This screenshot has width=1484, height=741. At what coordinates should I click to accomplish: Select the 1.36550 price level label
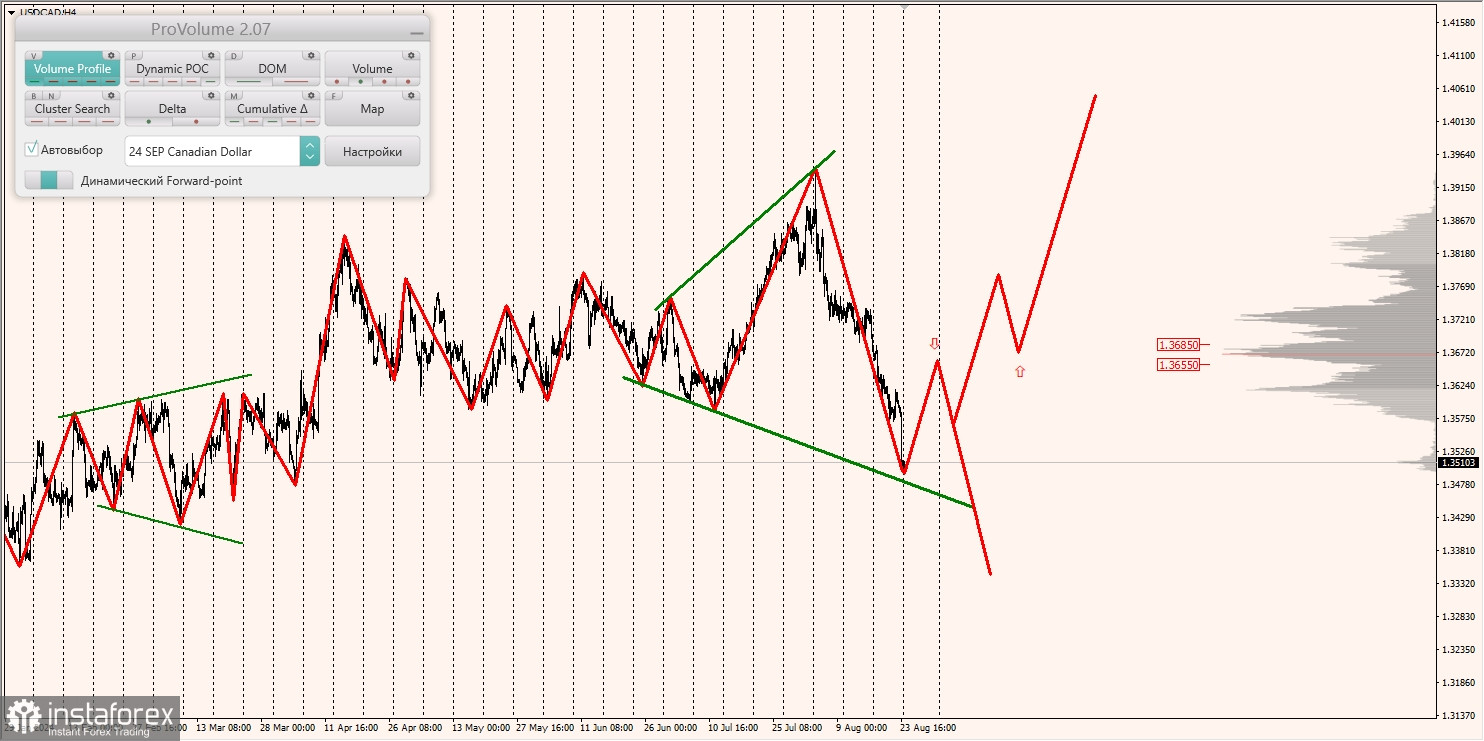[x=1178, y=365]
